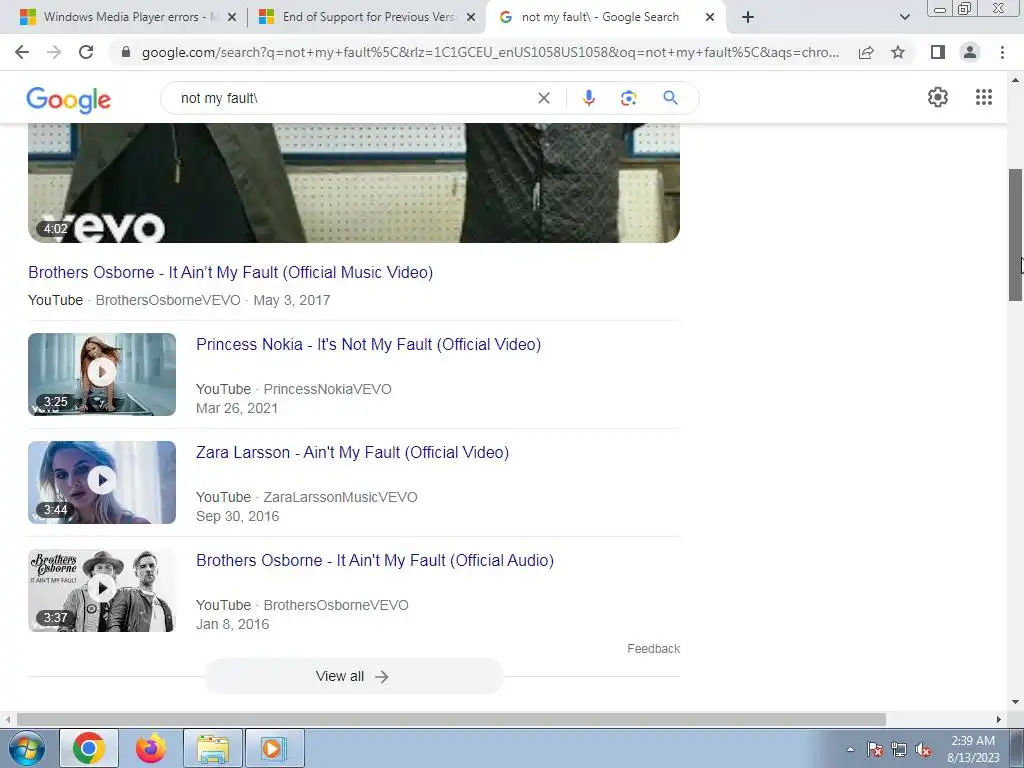Close the End of Support tab

coord(470,18)
